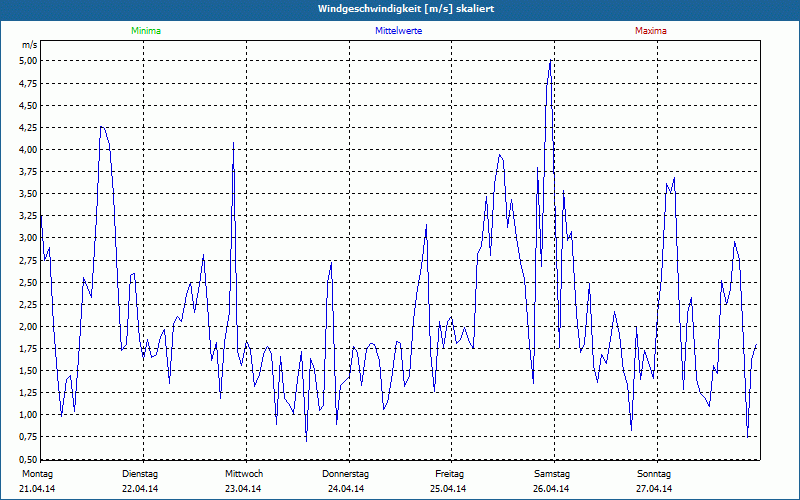Click the date 26.04.14
The image size is (800, 500).
click(551, 489)
